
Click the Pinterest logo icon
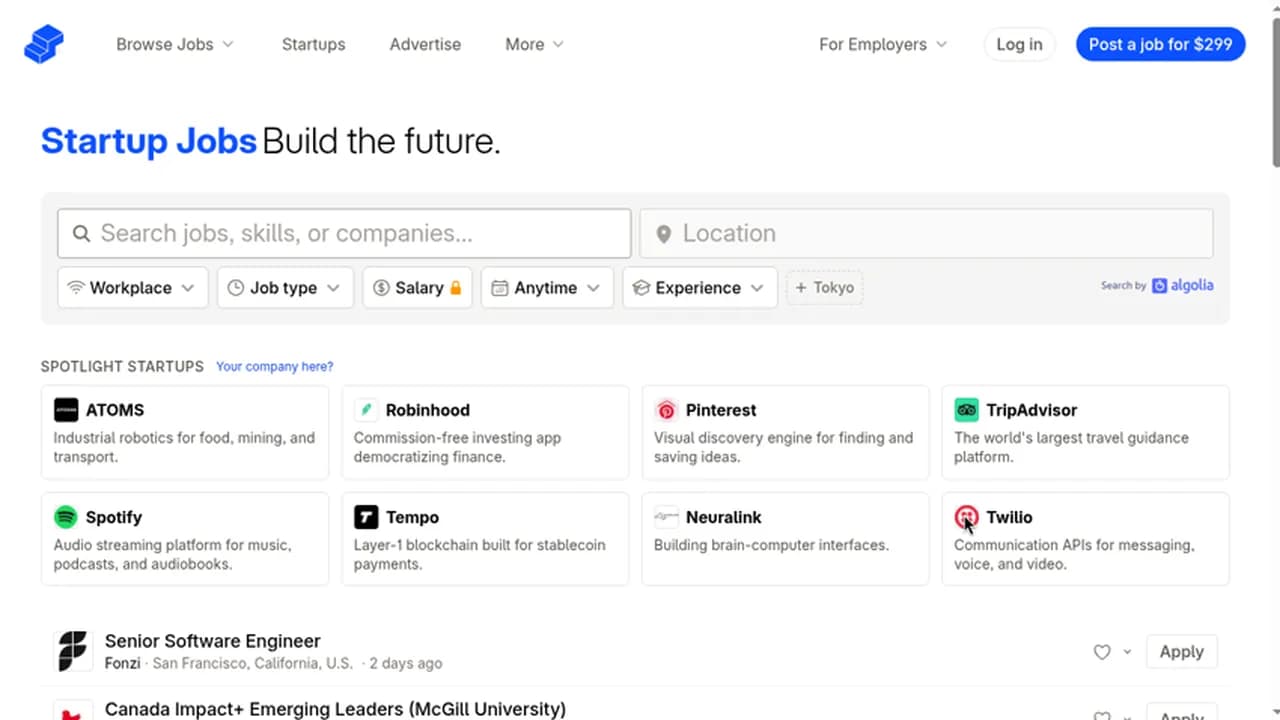point(666,410)
